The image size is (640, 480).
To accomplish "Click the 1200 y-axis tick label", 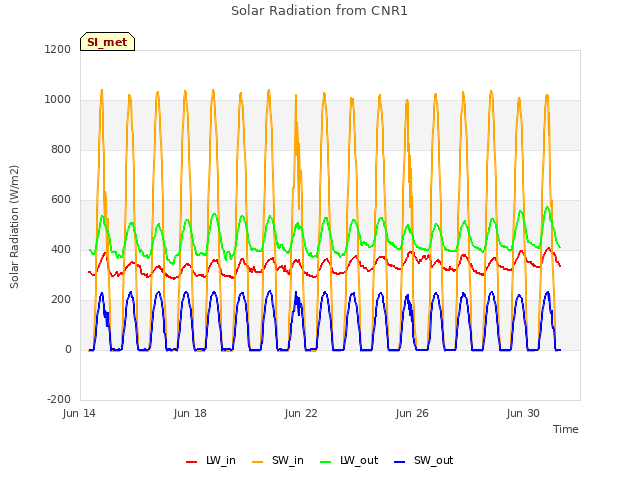I will [x=58, y=49].
